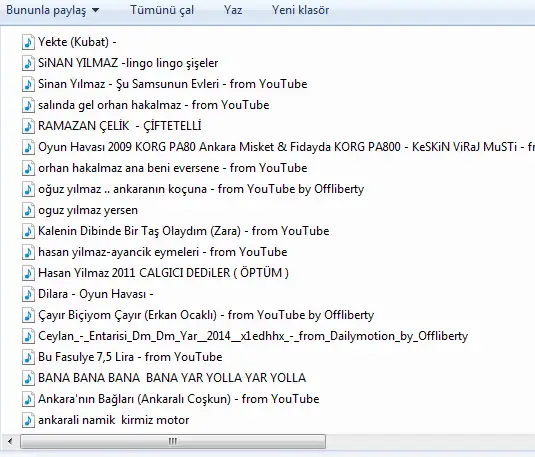Click the audio icon for BANA BANA BANA YAR YOLLA
The height and width of the screenshot is (457, 535).
pyautogui.click(x=28, y=379)
